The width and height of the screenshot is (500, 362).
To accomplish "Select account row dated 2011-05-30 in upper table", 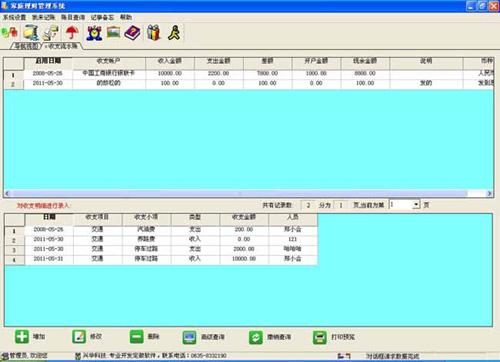I will 248,83.
